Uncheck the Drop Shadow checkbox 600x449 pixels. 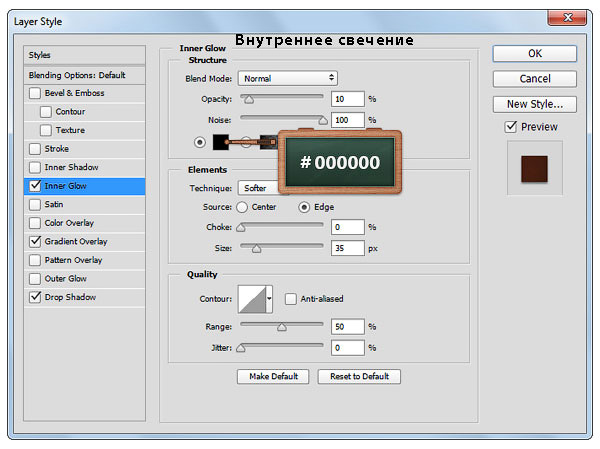click(x=35, y=297)
